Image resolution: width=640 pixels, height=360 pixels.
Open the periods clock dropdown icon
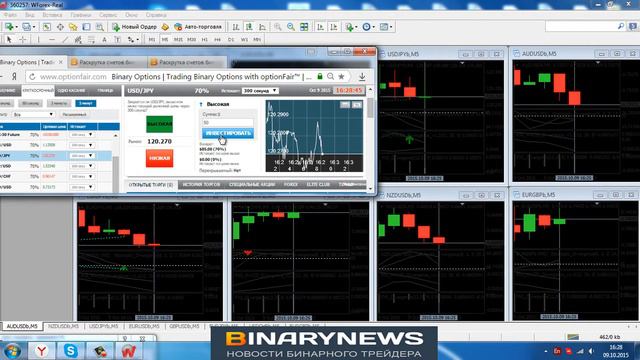point(368,27)
